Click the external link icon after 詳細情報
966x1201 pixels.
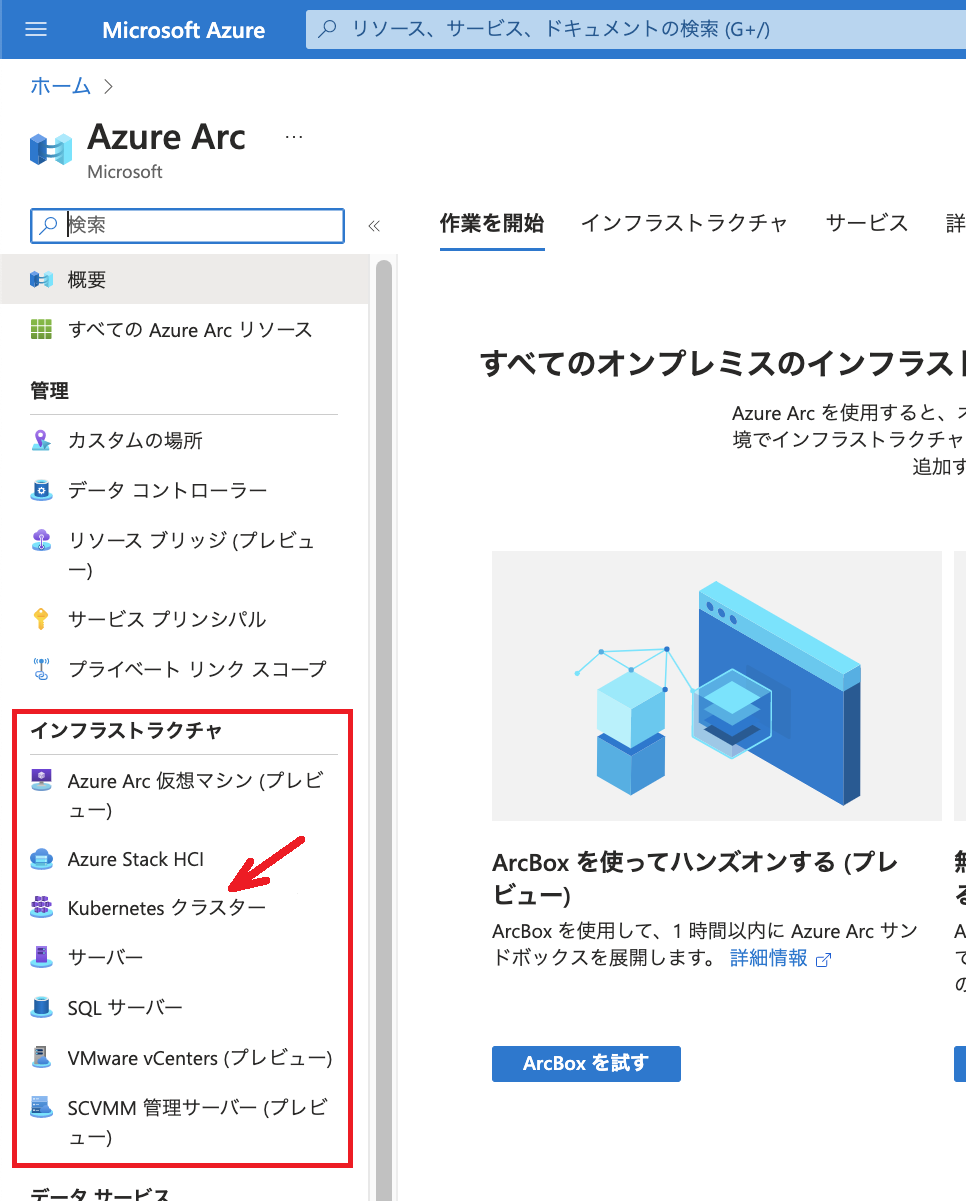824,960
